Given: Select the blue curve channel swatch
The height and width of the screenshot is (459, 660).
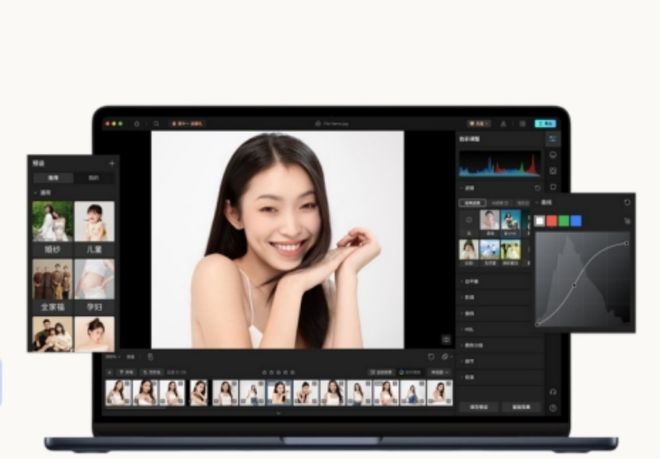Looking at the screenshot, I should 577,220.
